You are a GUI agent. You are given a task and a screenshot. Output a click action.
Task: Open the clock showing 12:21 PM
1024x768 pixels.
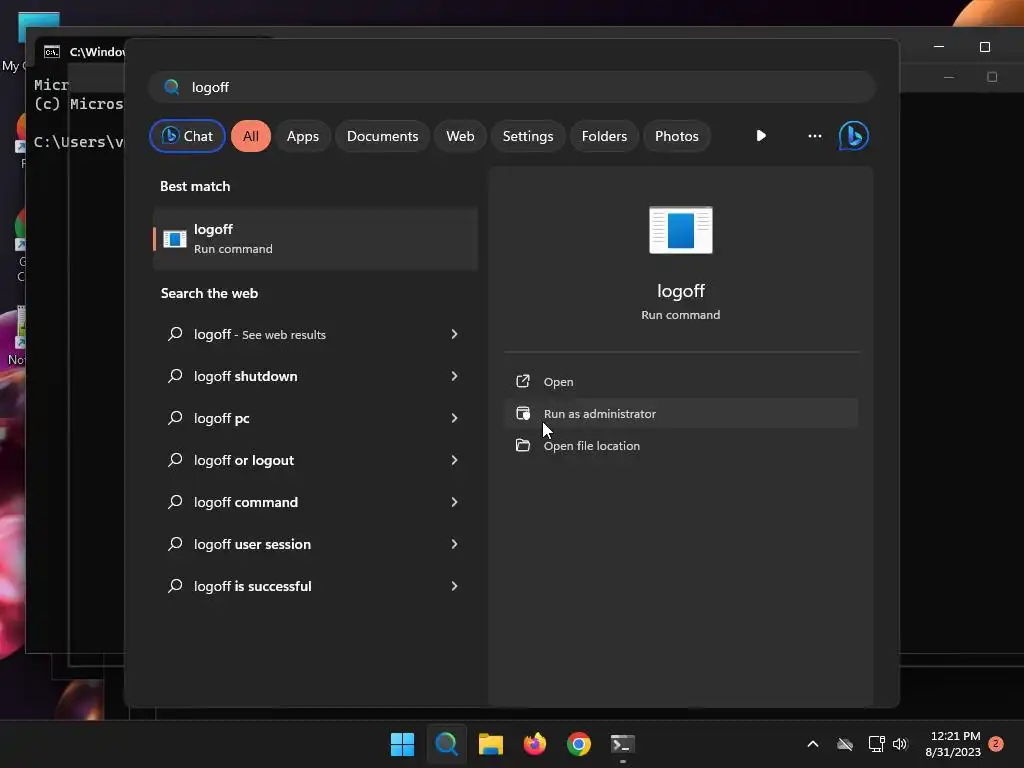(953, 744)
